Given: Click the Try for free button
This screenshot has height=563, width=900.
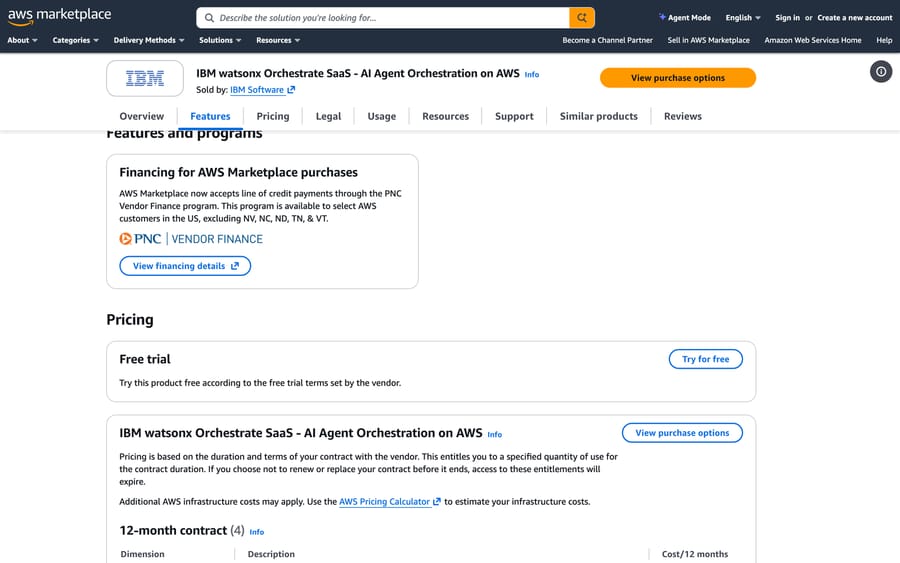Looking at the screenshot, I should tap(705, 359).
